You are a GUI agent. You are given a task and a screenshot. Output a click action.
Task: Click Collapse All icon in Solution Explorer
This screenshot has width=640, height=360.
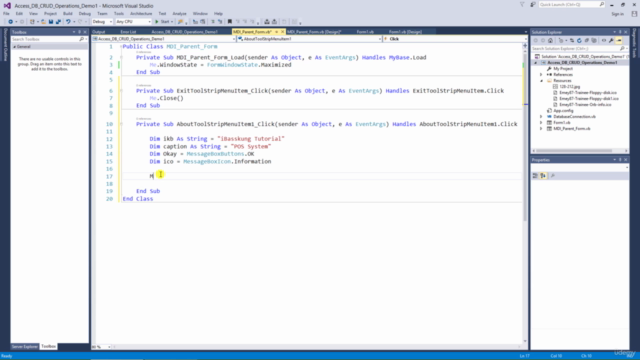coord(587,40)
